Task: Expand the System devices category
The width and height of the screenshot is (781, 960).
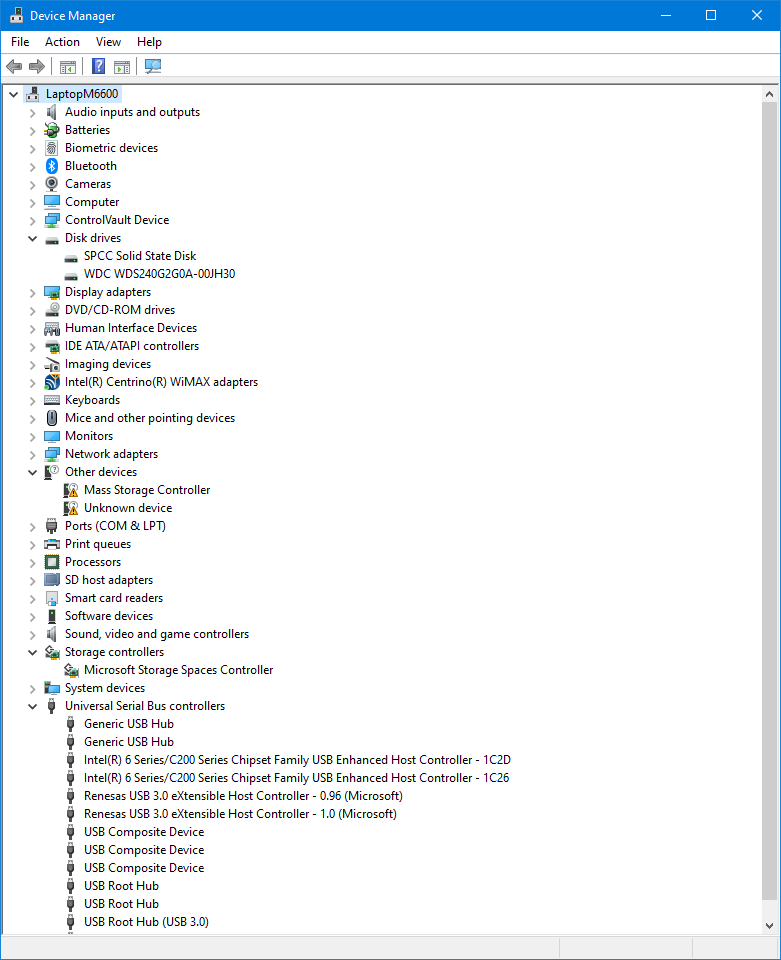Action: click(32, 688)
